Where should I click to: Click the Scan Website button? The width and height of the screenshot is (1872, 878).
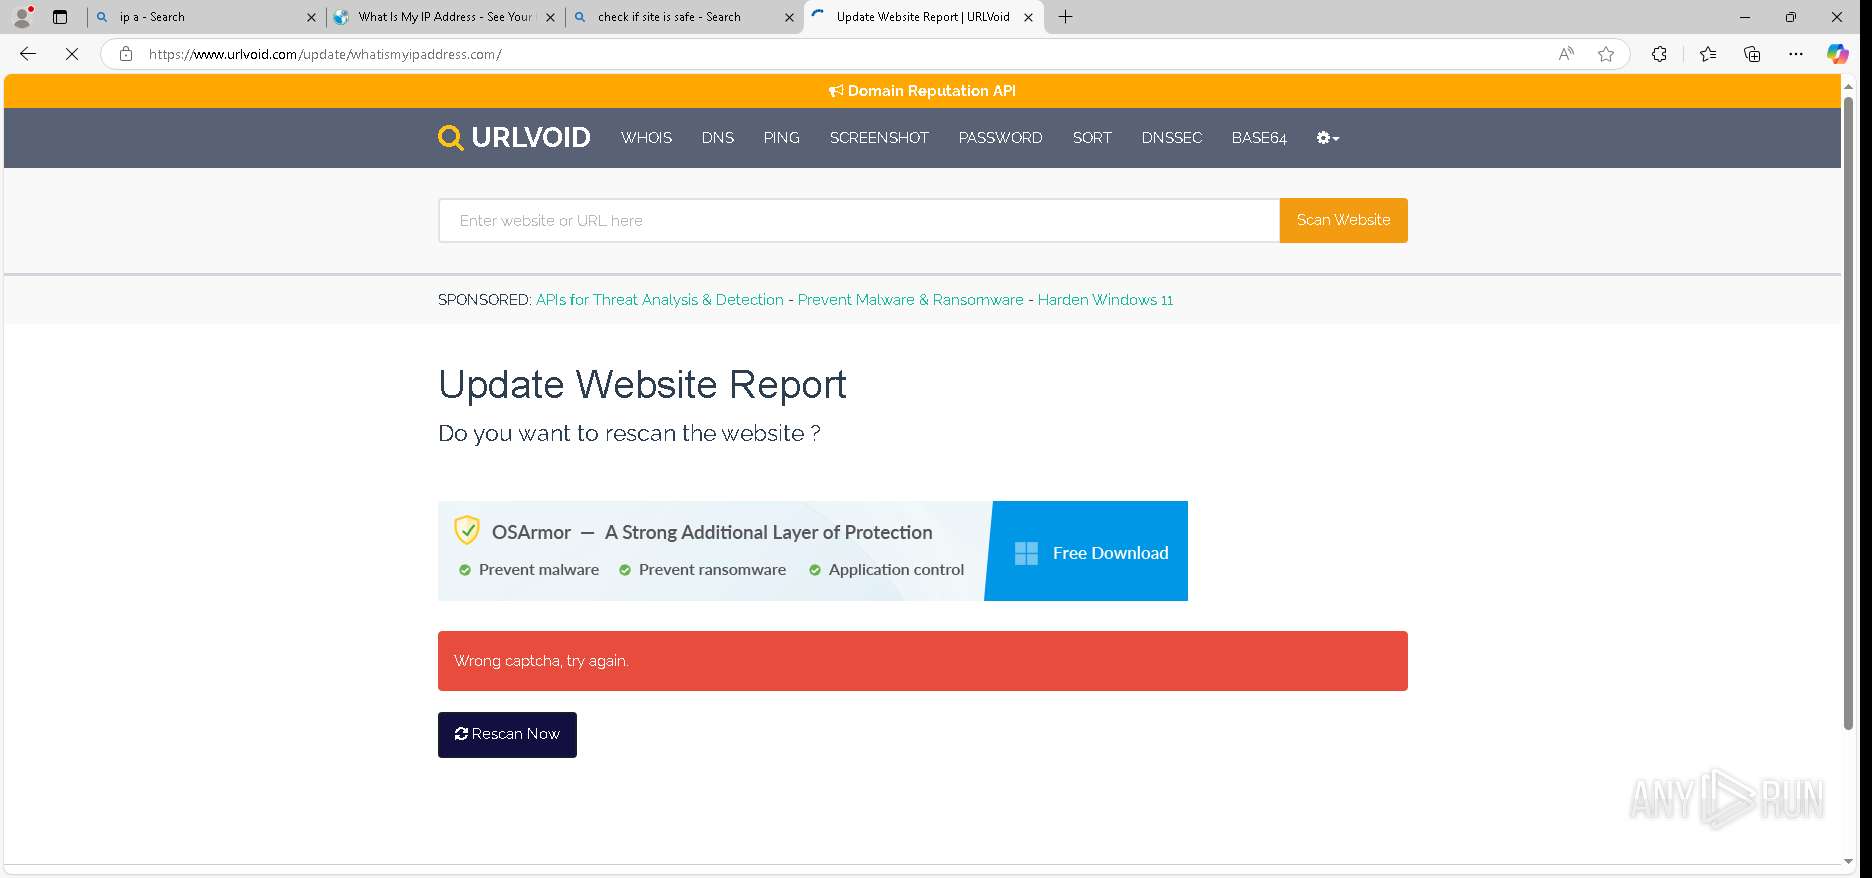point(1343,220)
